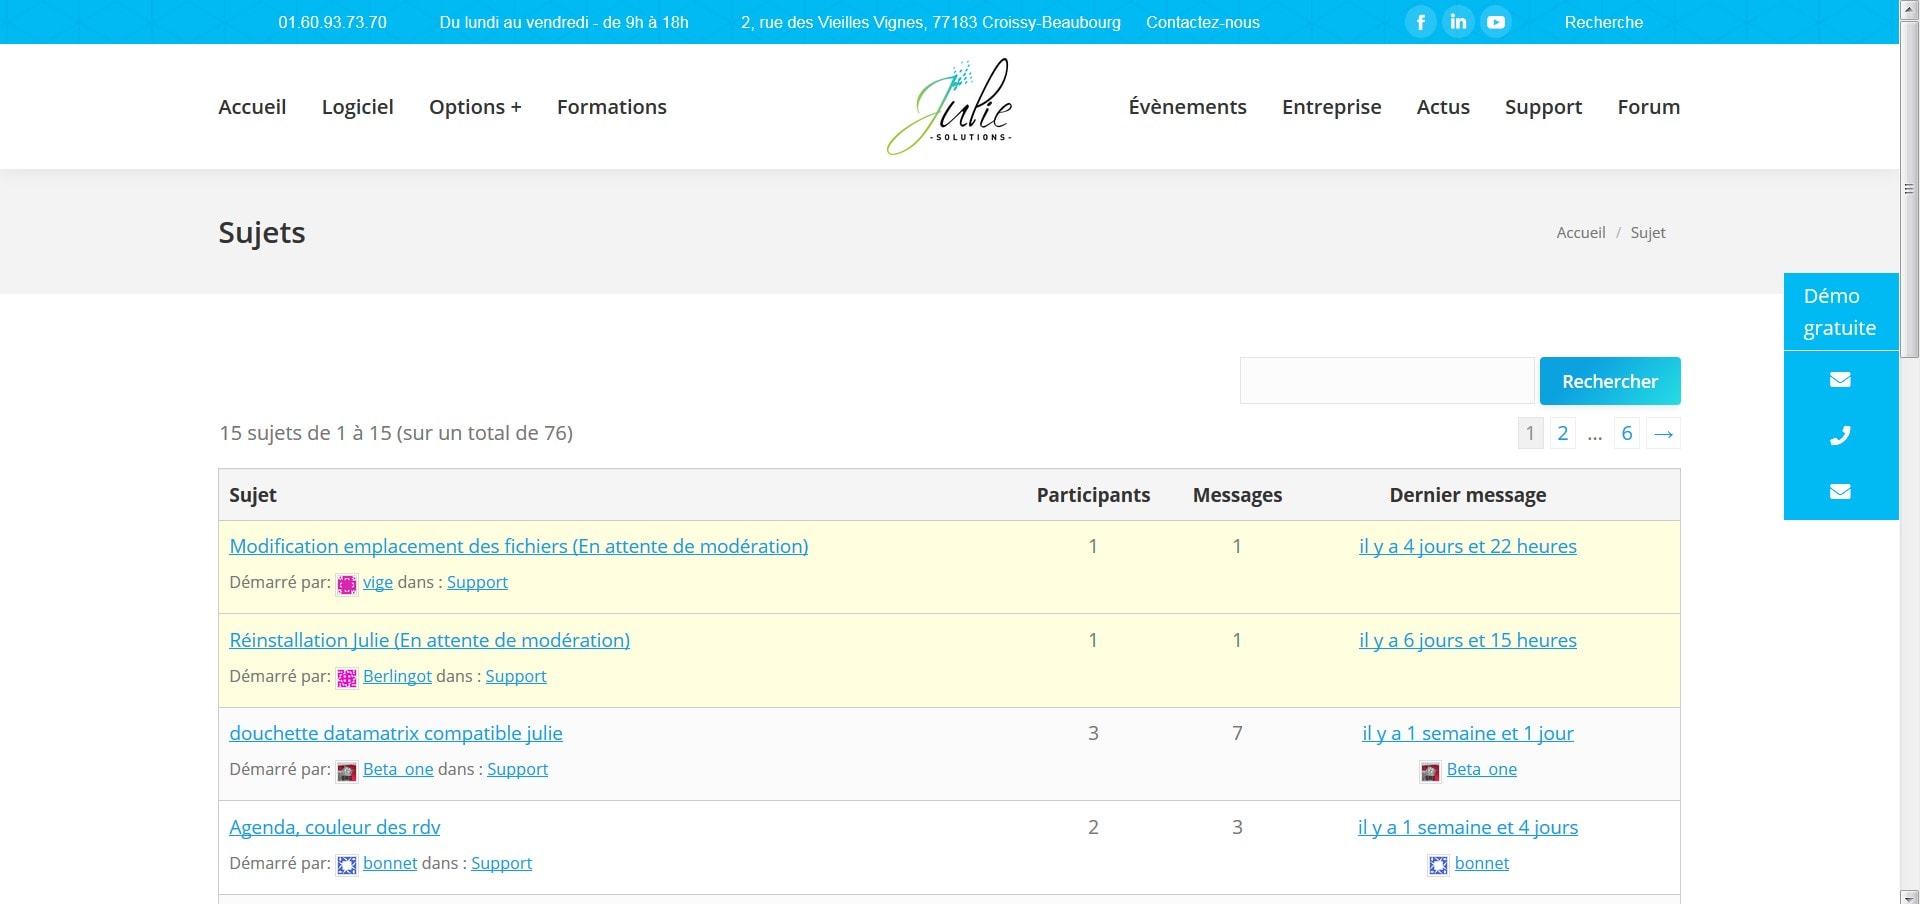Screen dimensions: 1920x904
Task: Click scrollbar down arrow
Action: [x=1909, y=896]
